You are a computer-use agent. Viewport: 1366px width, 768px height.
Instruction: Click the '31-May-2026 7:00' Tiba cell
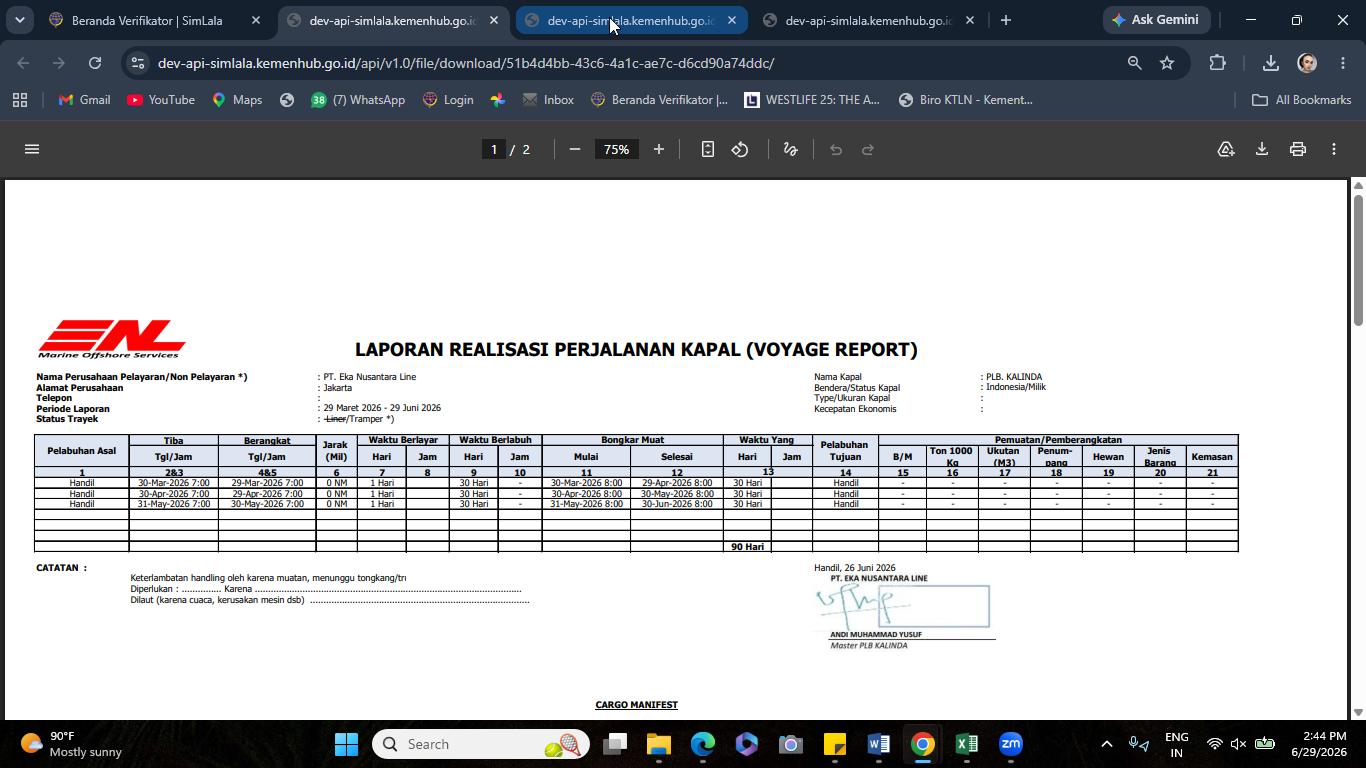[x=174, y=504]
